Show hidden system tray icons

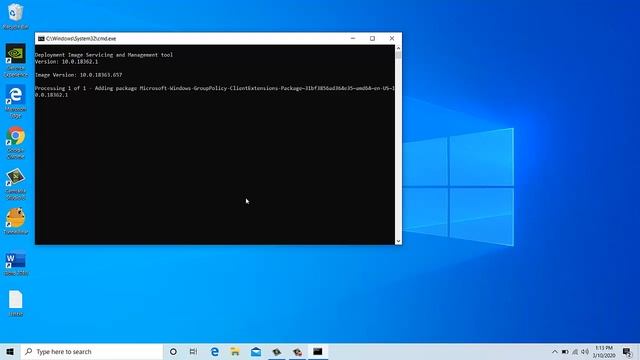tap(555, 352)
